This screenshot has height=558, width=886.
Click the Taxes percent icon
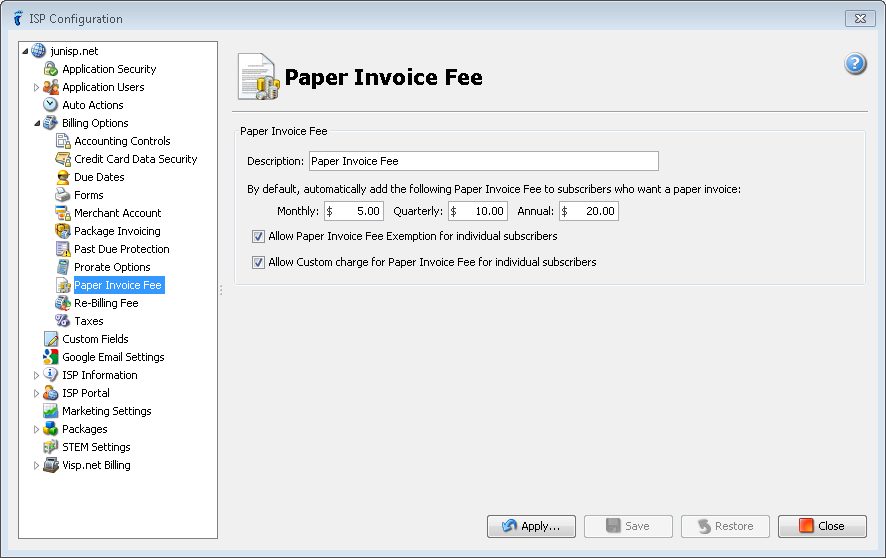pos(63,321)
